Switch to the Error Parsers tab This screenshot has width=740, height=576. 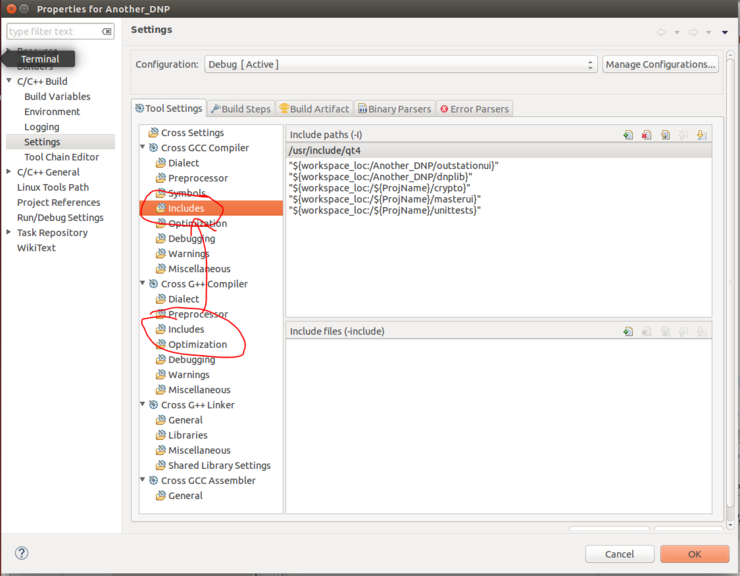point(474,109)
